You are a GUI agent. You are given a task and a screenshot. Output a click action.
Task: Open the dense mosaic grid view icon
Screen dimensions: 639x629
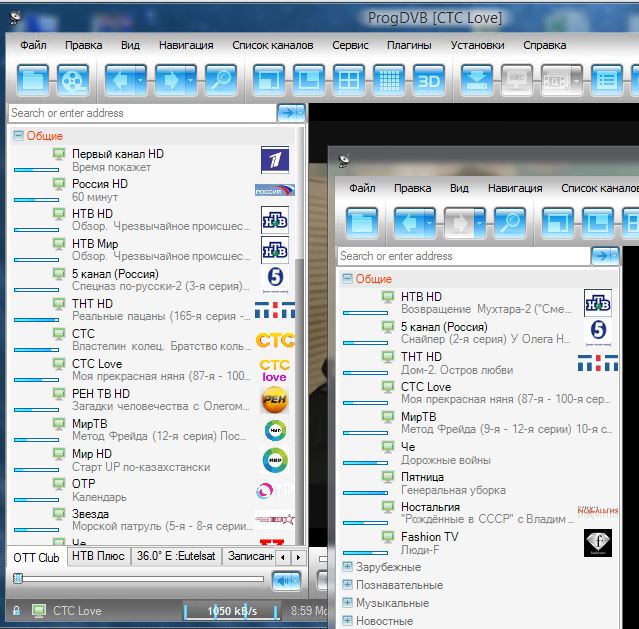(x=388, y=80)
